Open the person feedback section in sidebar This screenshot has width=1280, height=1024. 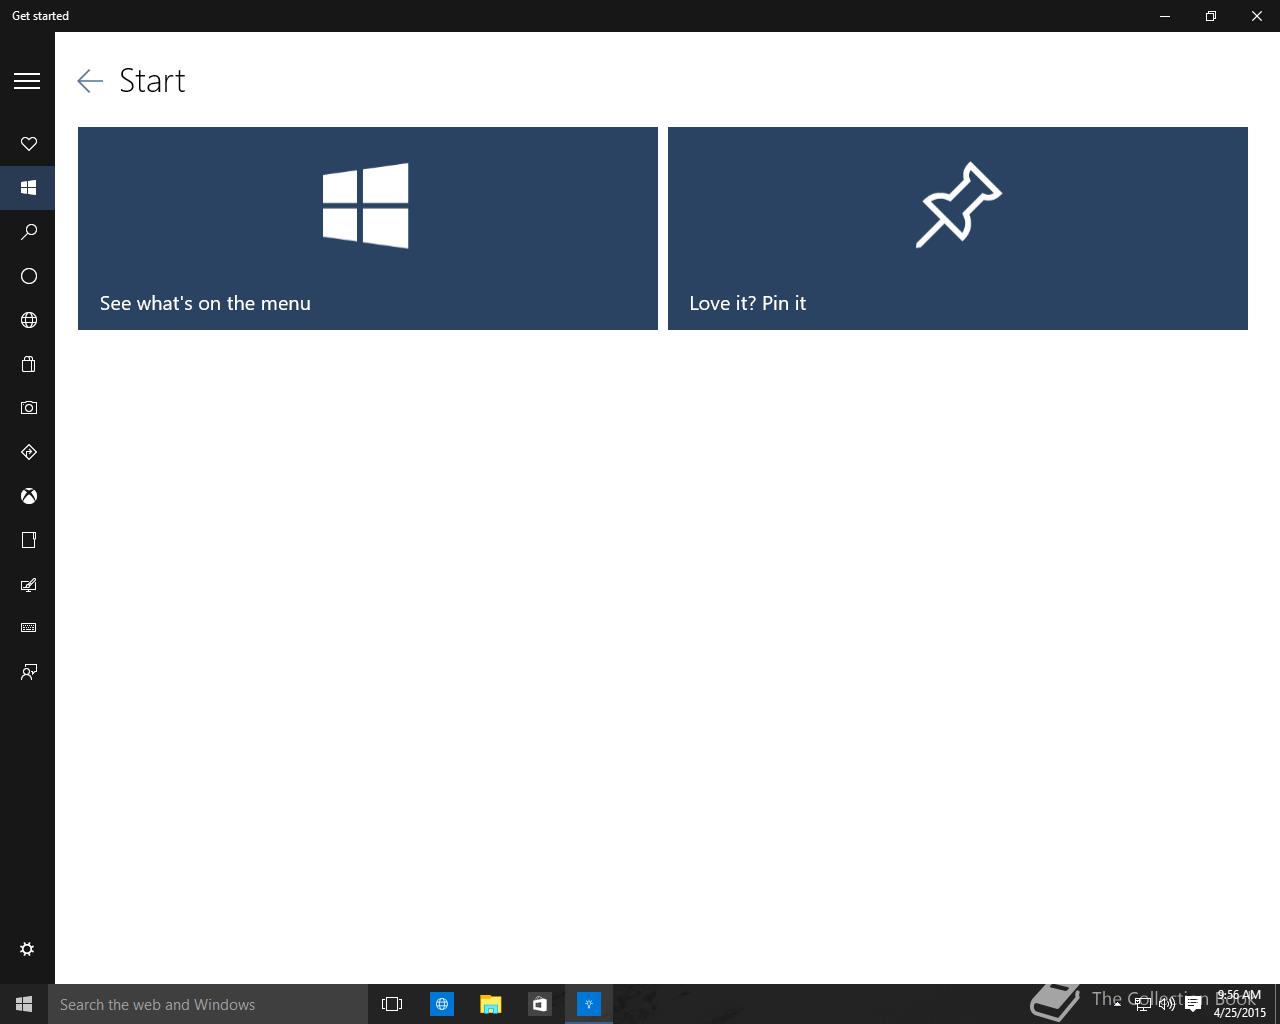click(28, 672)
